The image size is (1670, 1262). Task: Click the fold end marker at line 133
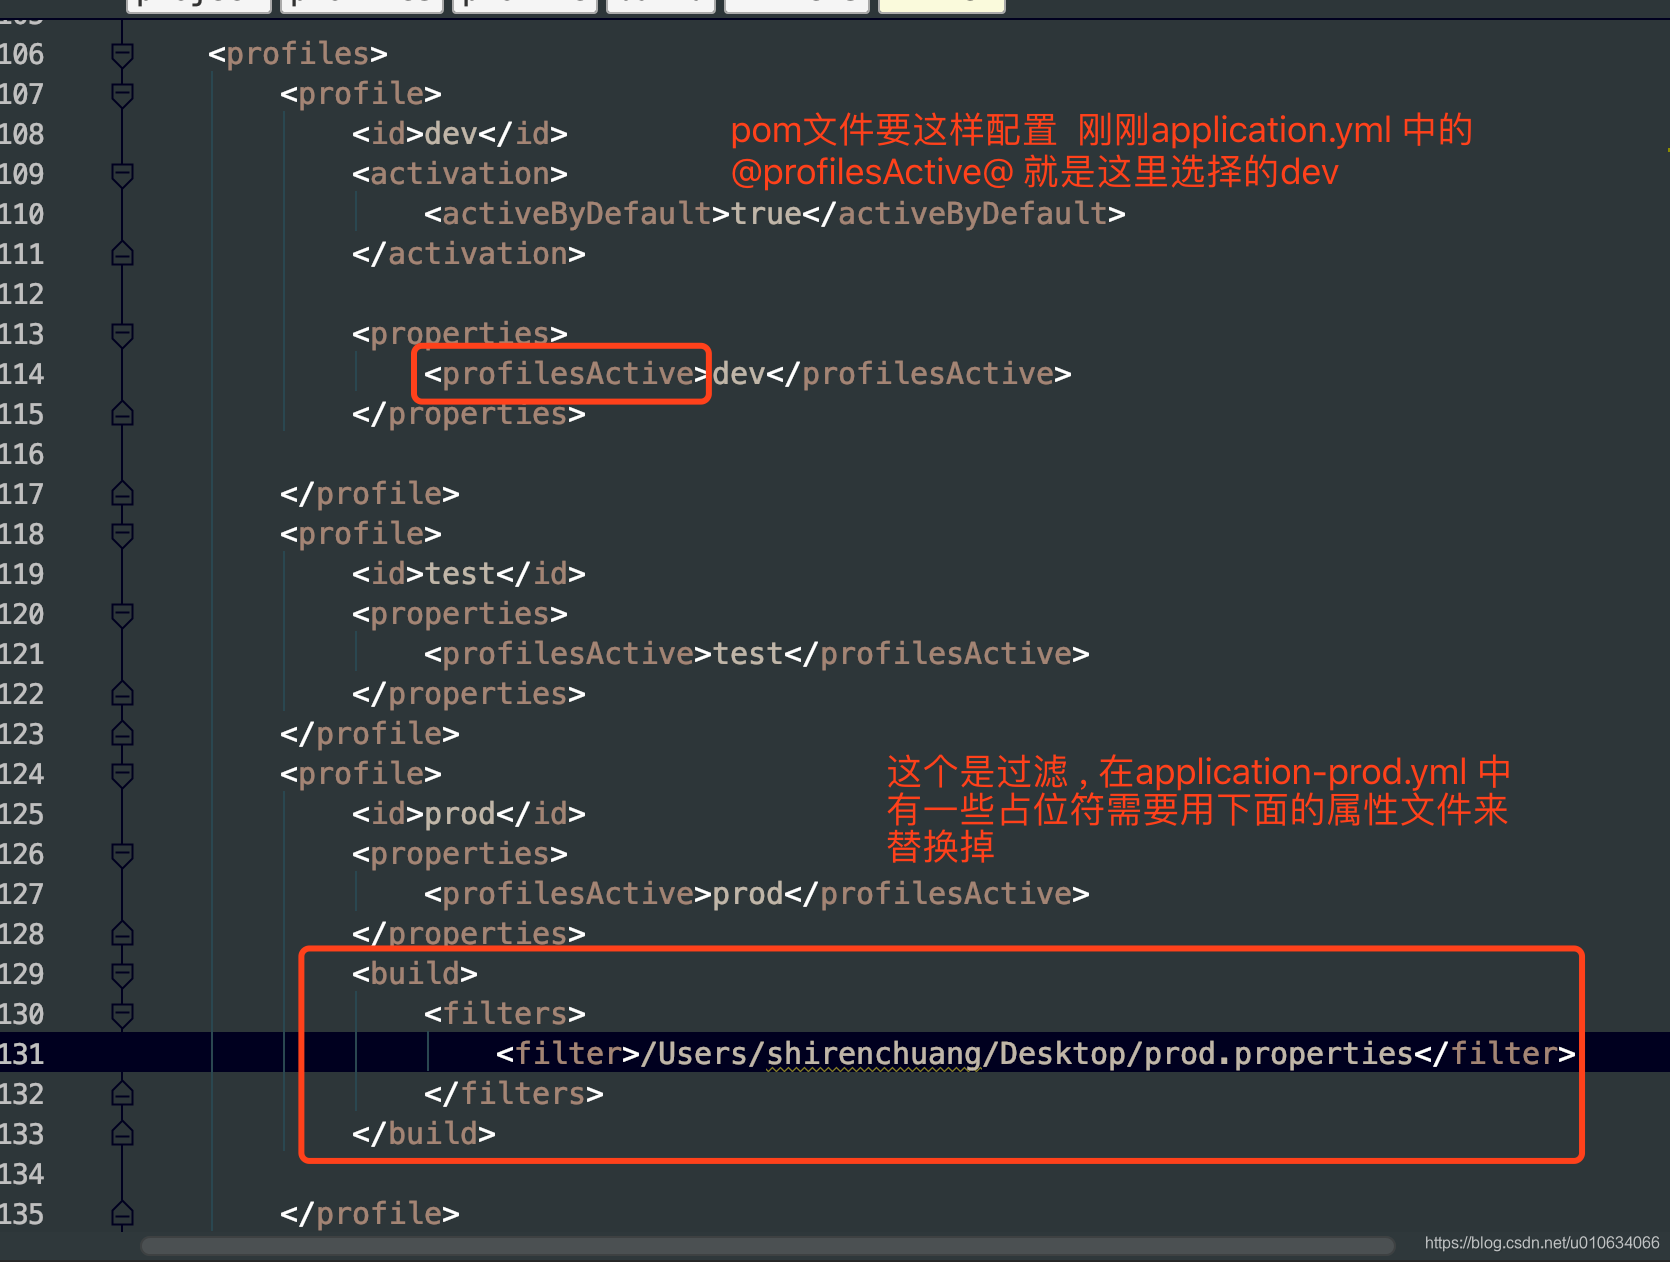click(x=122, y=1134)
